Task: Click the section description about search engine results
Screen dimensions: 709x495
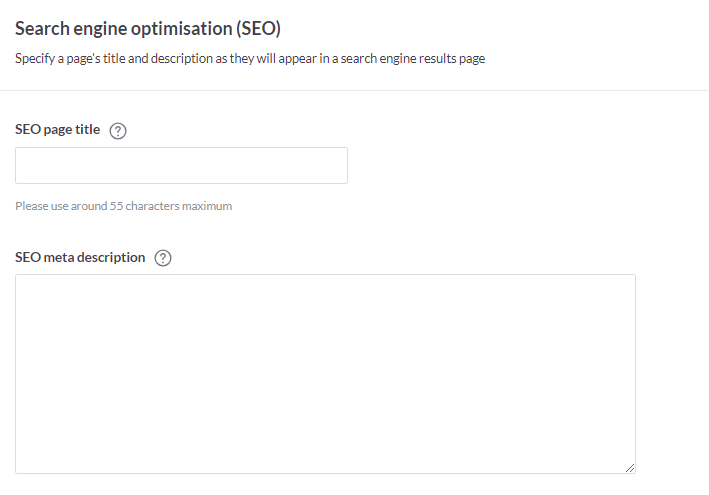Action: click(250, 59)
